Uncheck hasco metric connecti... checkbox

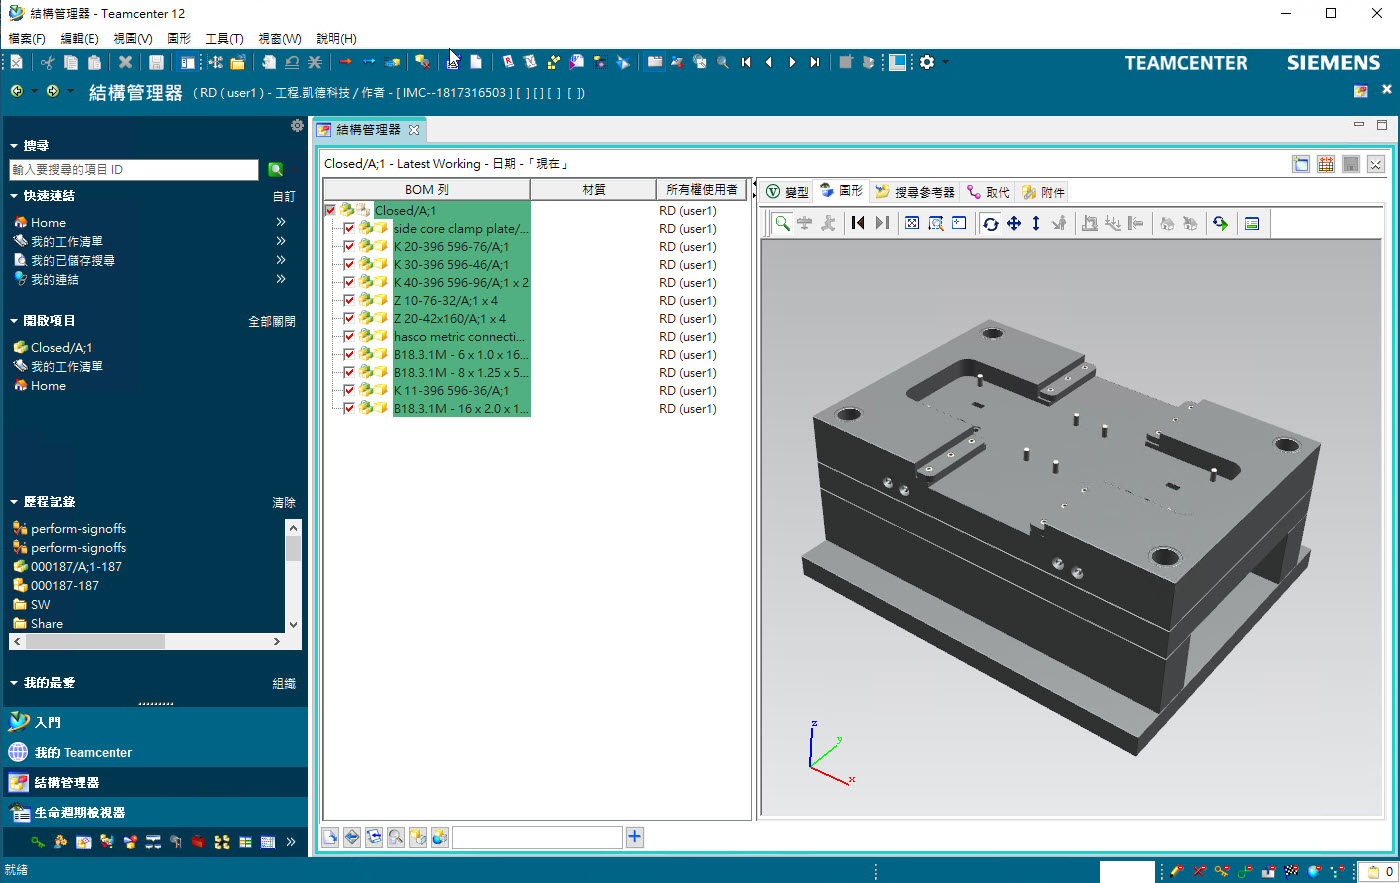click(x=349, y=337)
